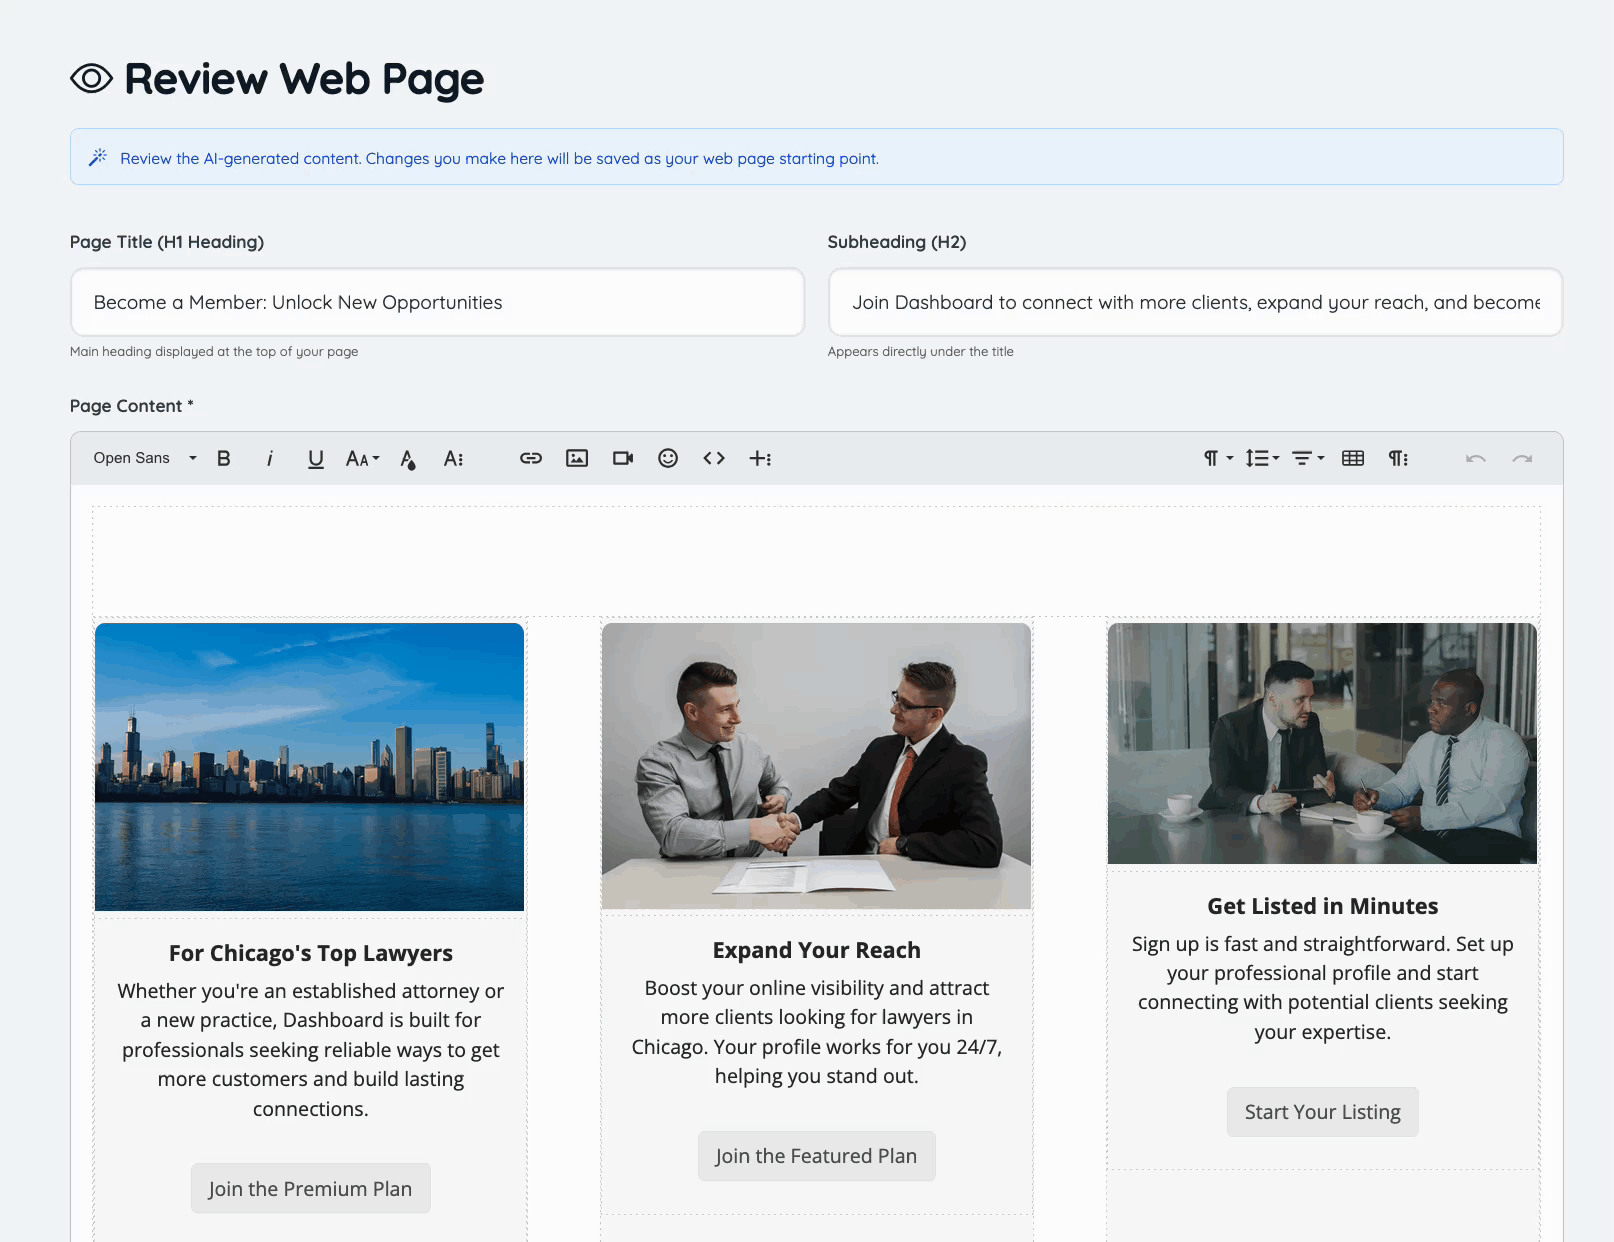Screen dimensions: 1614x1242
Task: Open paragraph format dropdown
Action: pyautogui.click(x=1218, y=458)
